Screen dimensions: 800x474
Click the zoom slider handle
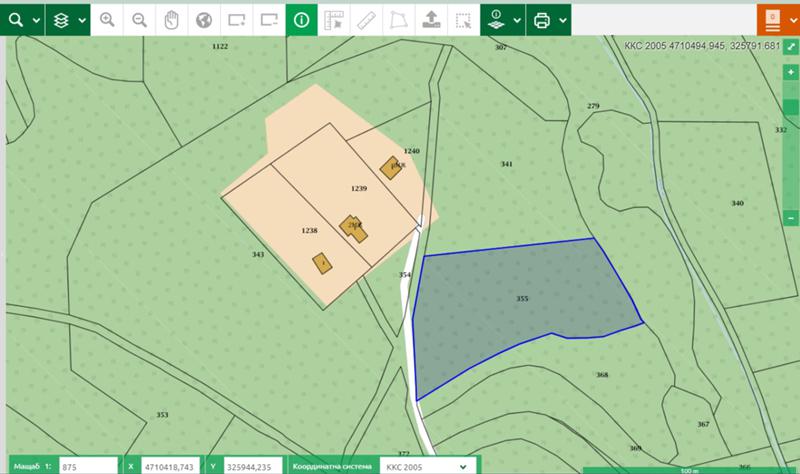tap(791, 105)
